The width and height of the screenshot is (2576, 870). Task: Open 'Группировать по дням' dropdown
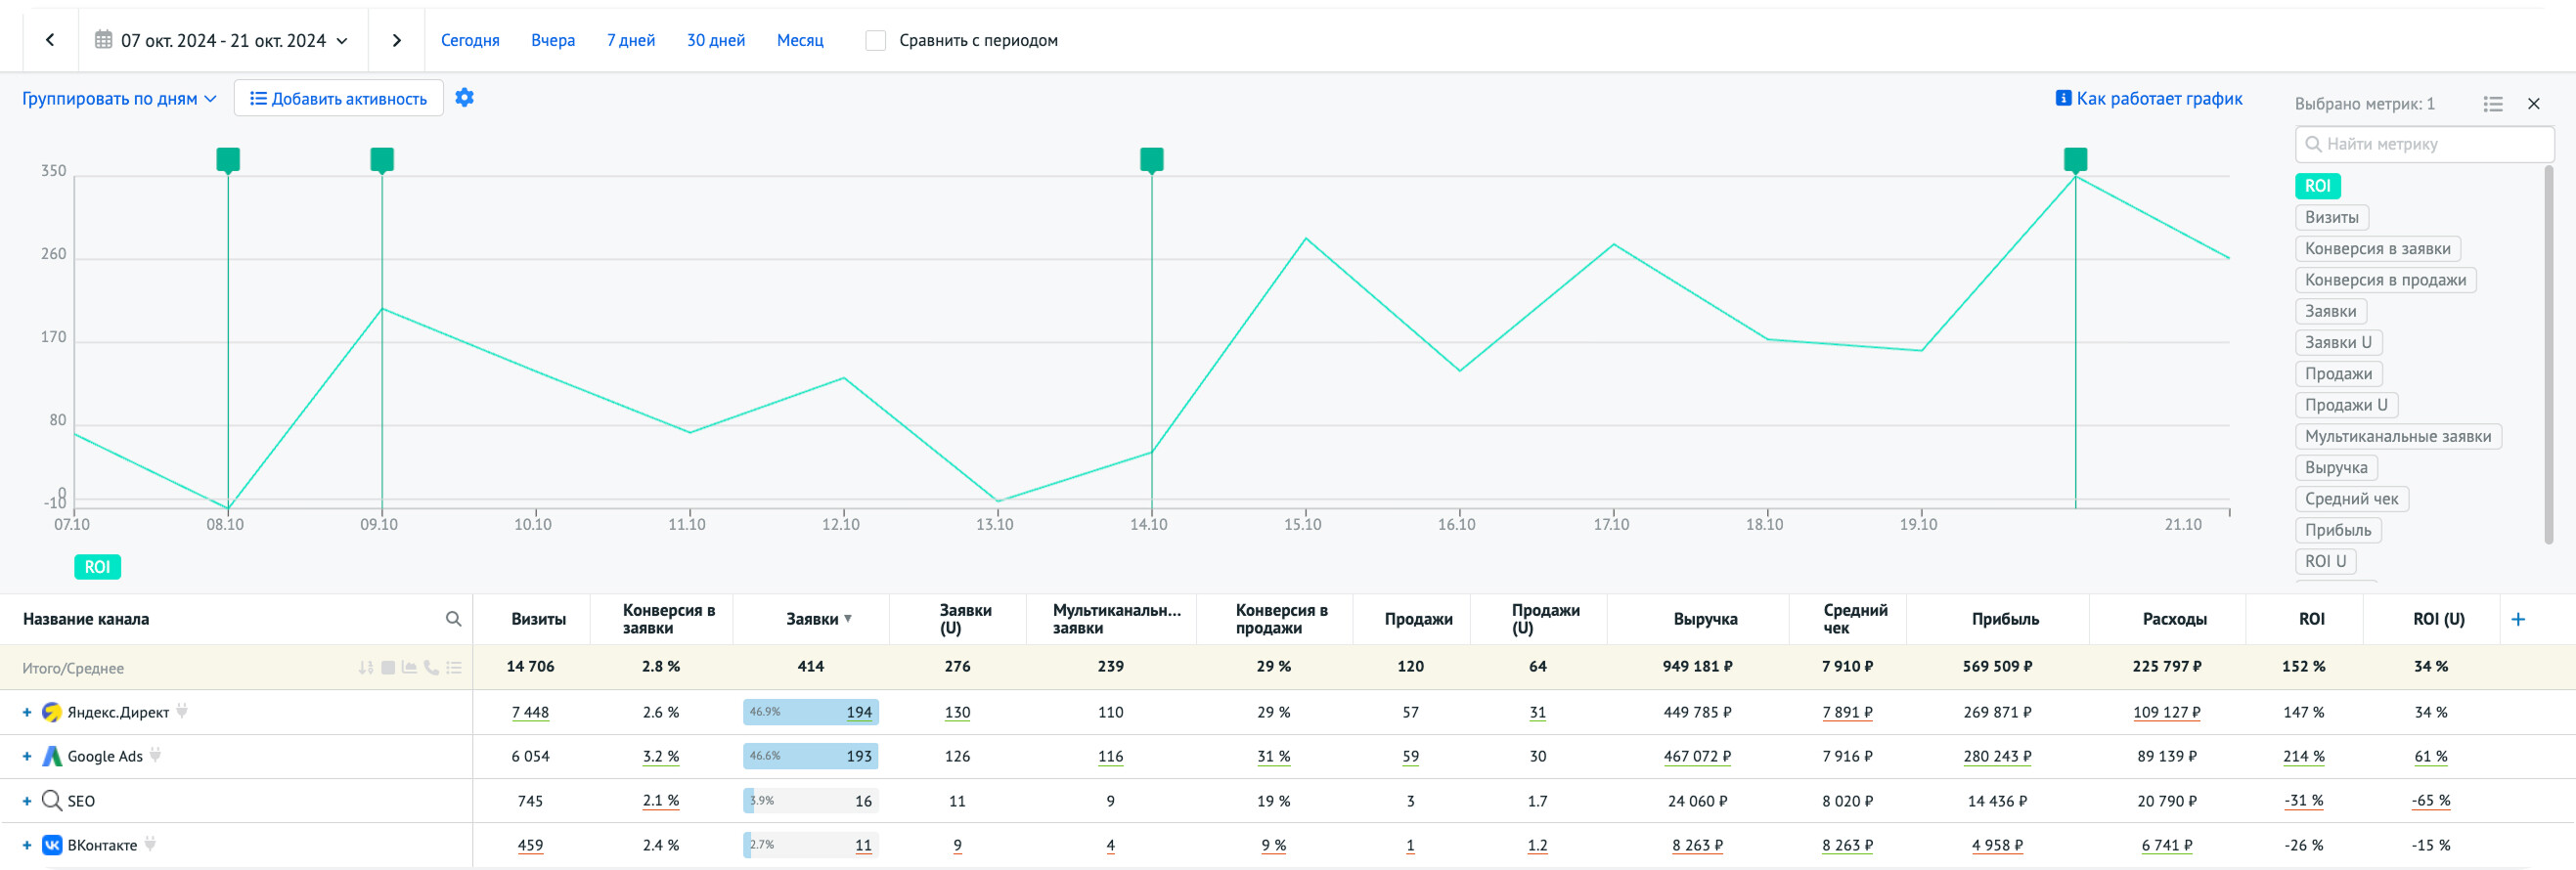[119, 98]
